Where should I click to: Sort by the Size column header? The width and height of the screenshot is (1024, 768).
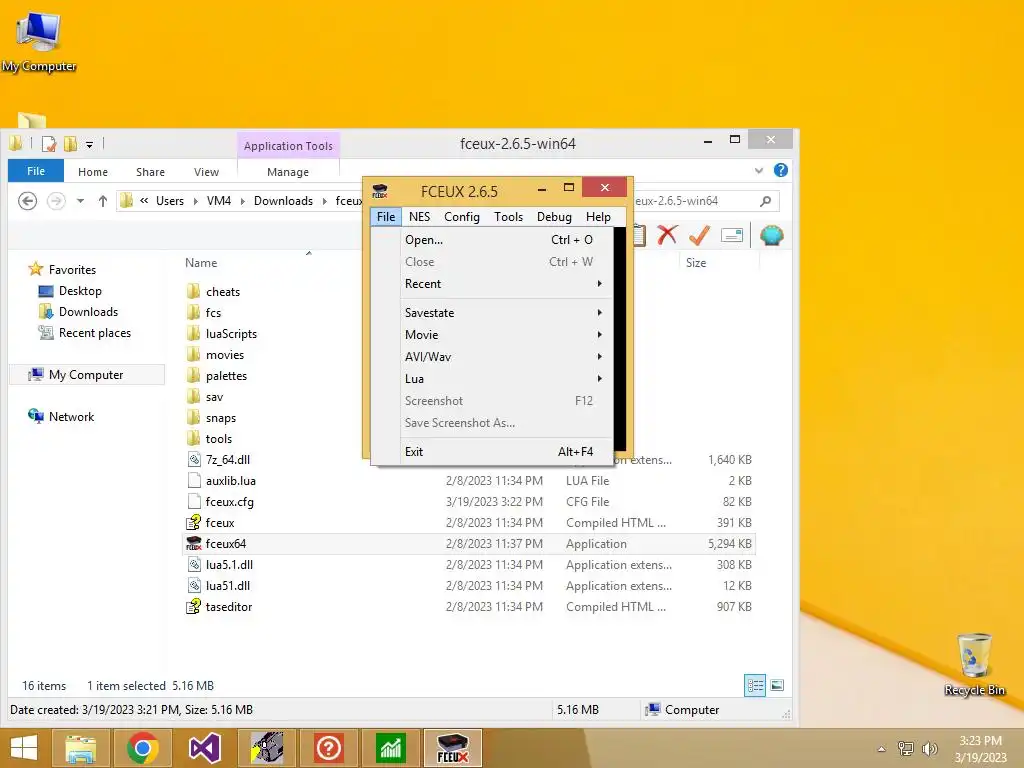(696, 263)
